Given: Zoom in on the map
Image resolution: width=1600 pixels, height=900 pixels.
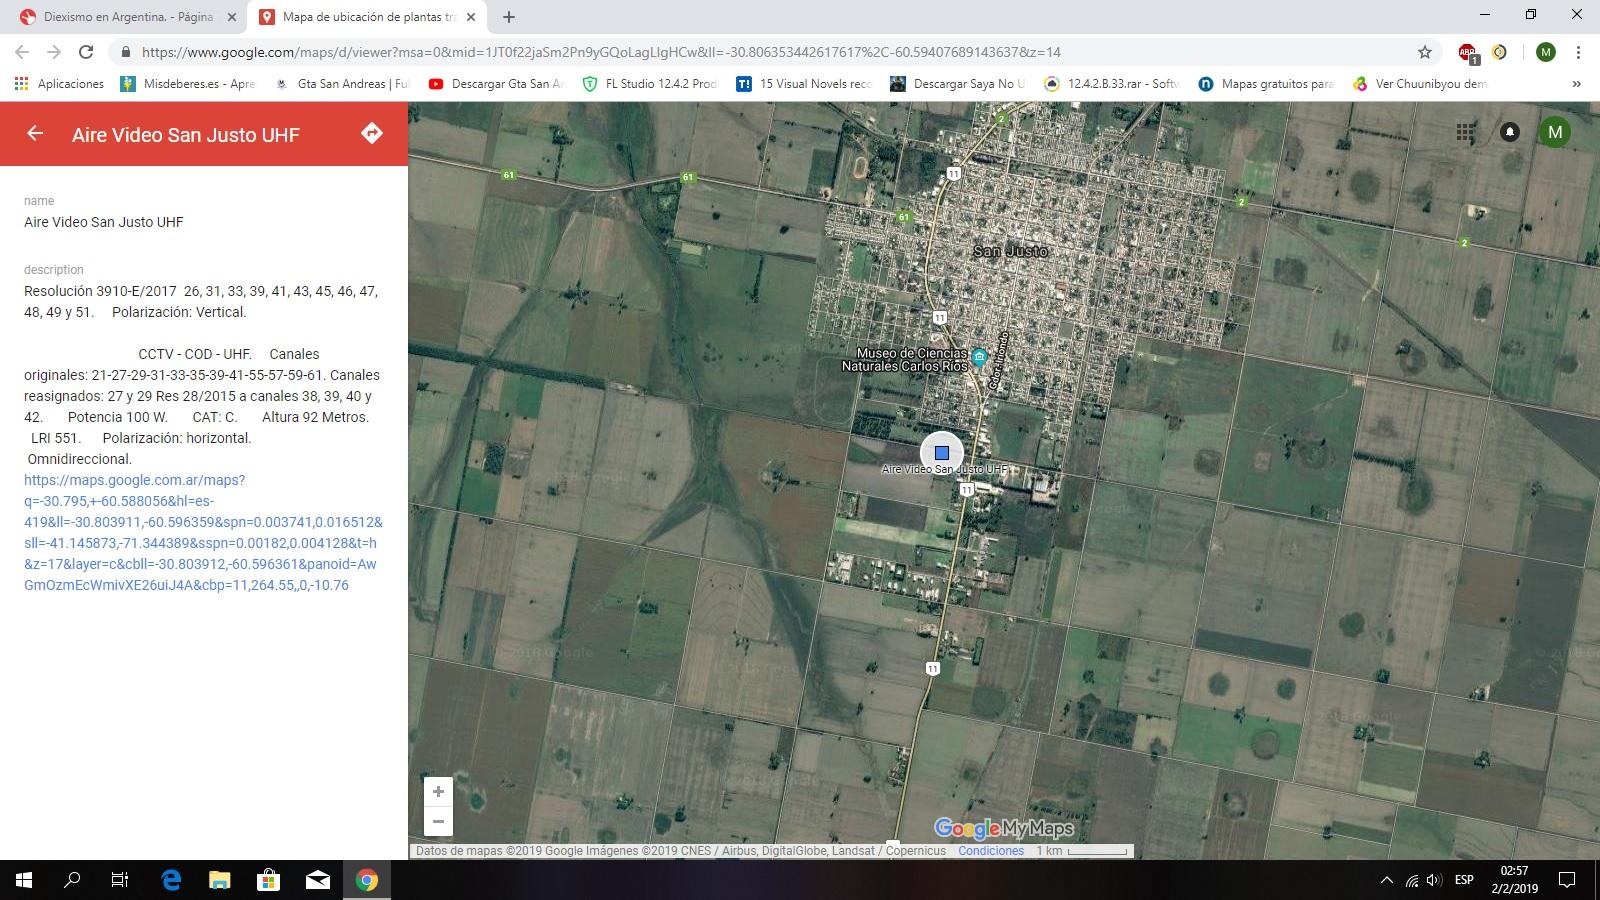Looking at the screenshot, I should [438, 792].
